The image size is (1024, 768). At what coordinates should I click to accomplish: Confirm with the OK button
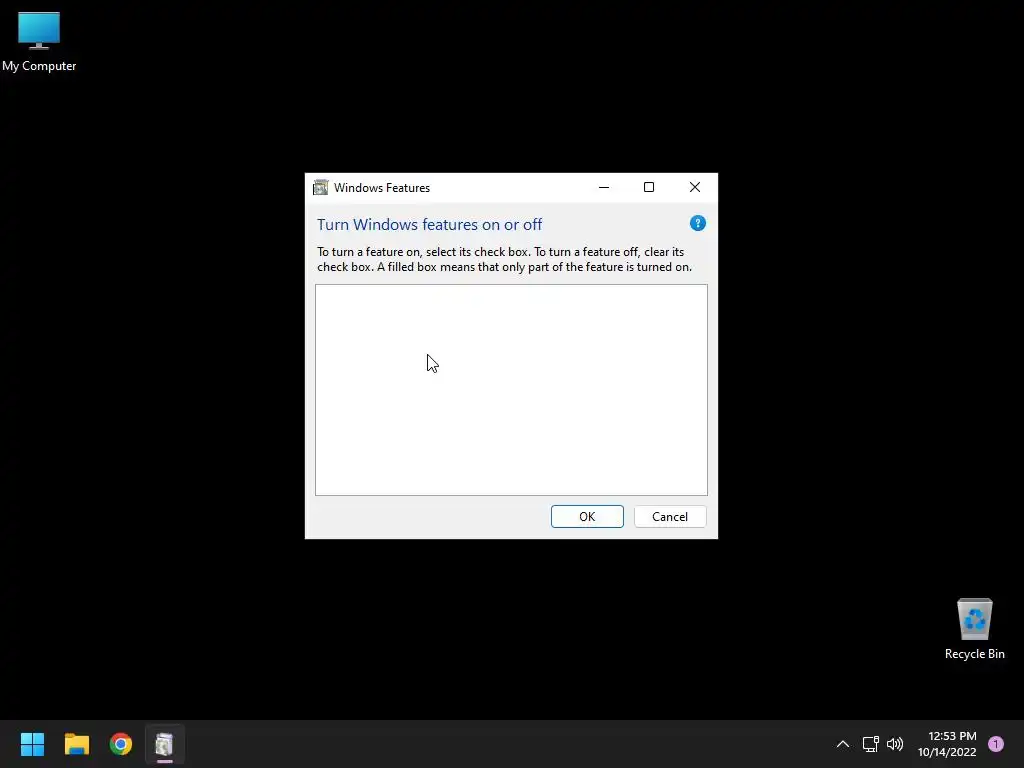click(x=587, y=517)
